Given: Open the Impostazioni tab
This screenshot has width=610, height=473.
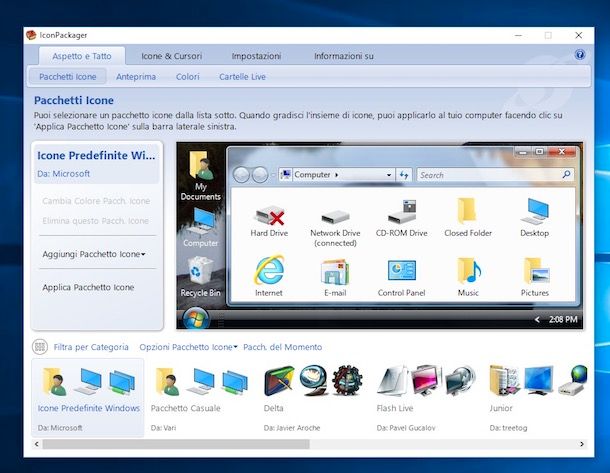Looking at the screenshot, I should pos(256,56).
